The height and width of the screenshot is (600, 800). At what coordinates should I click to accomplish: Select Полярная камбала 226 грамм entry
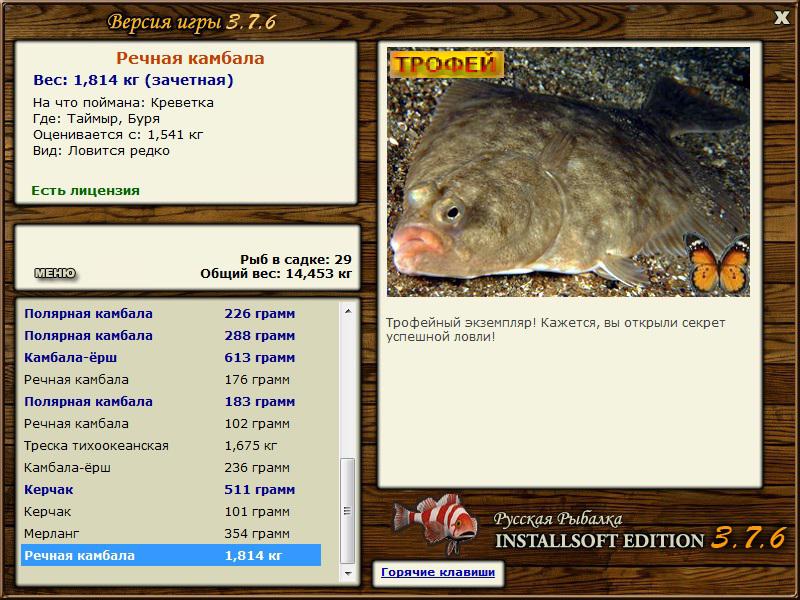click(171, 314)
